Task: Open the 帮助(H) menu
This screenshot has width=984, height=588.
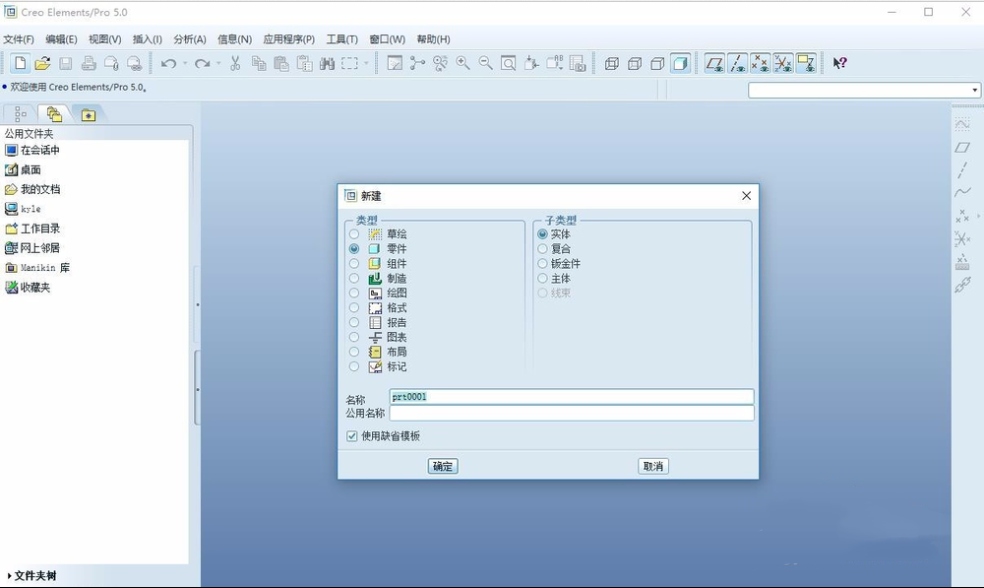Action: (x=434, y=39)
